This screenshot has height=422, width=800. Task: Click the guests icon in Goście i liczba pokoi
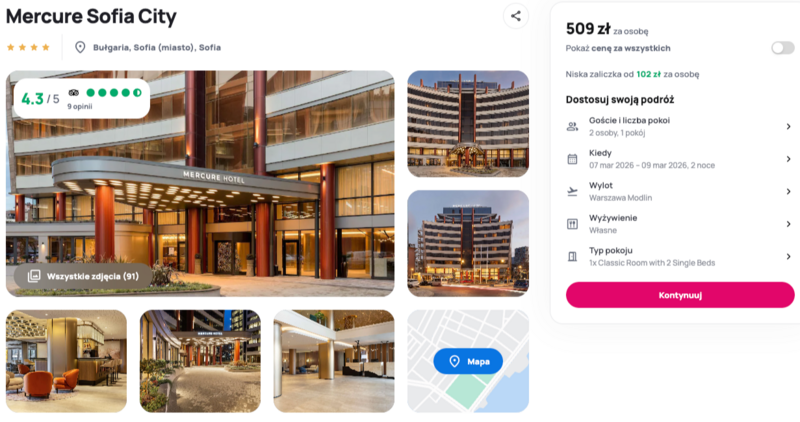pyautogui.click(x=572, y=127)
